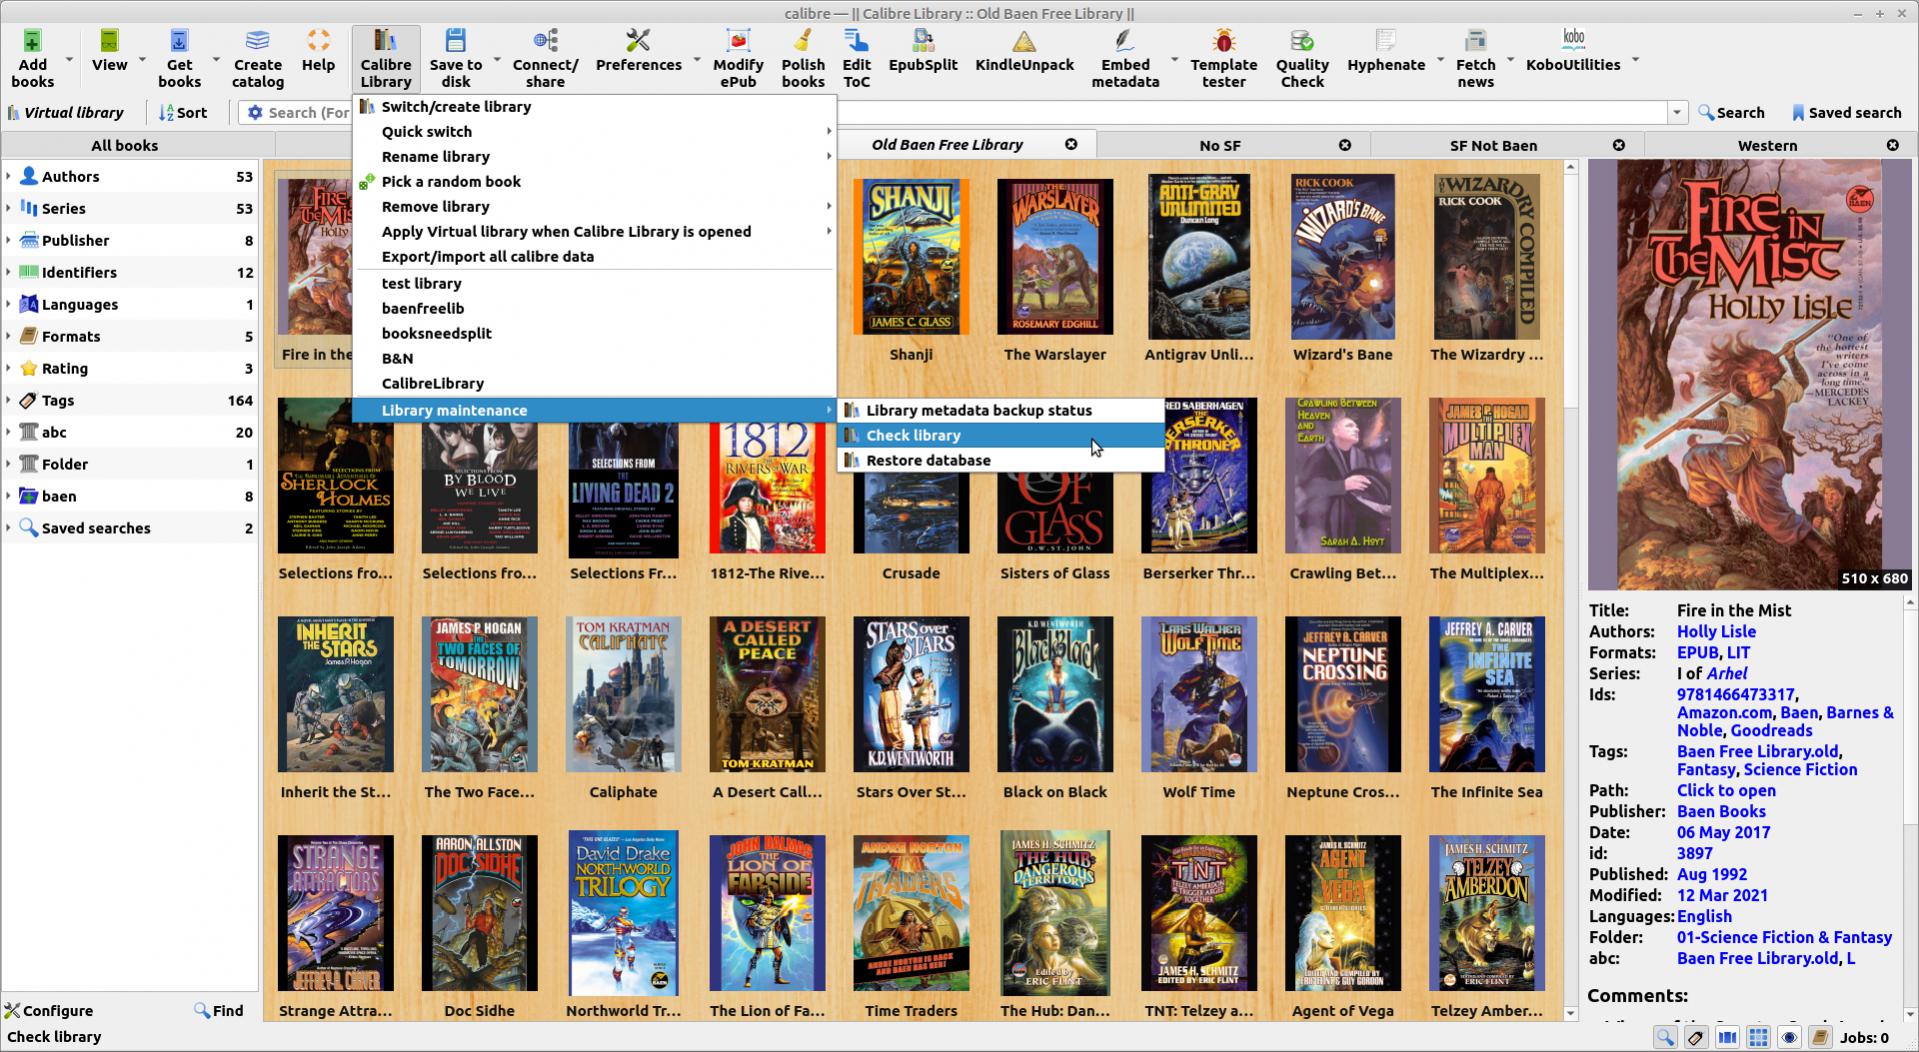Open the Quick switch submenu
This screenshot has height=1052, width=1919.
click(x=594, y=132)
